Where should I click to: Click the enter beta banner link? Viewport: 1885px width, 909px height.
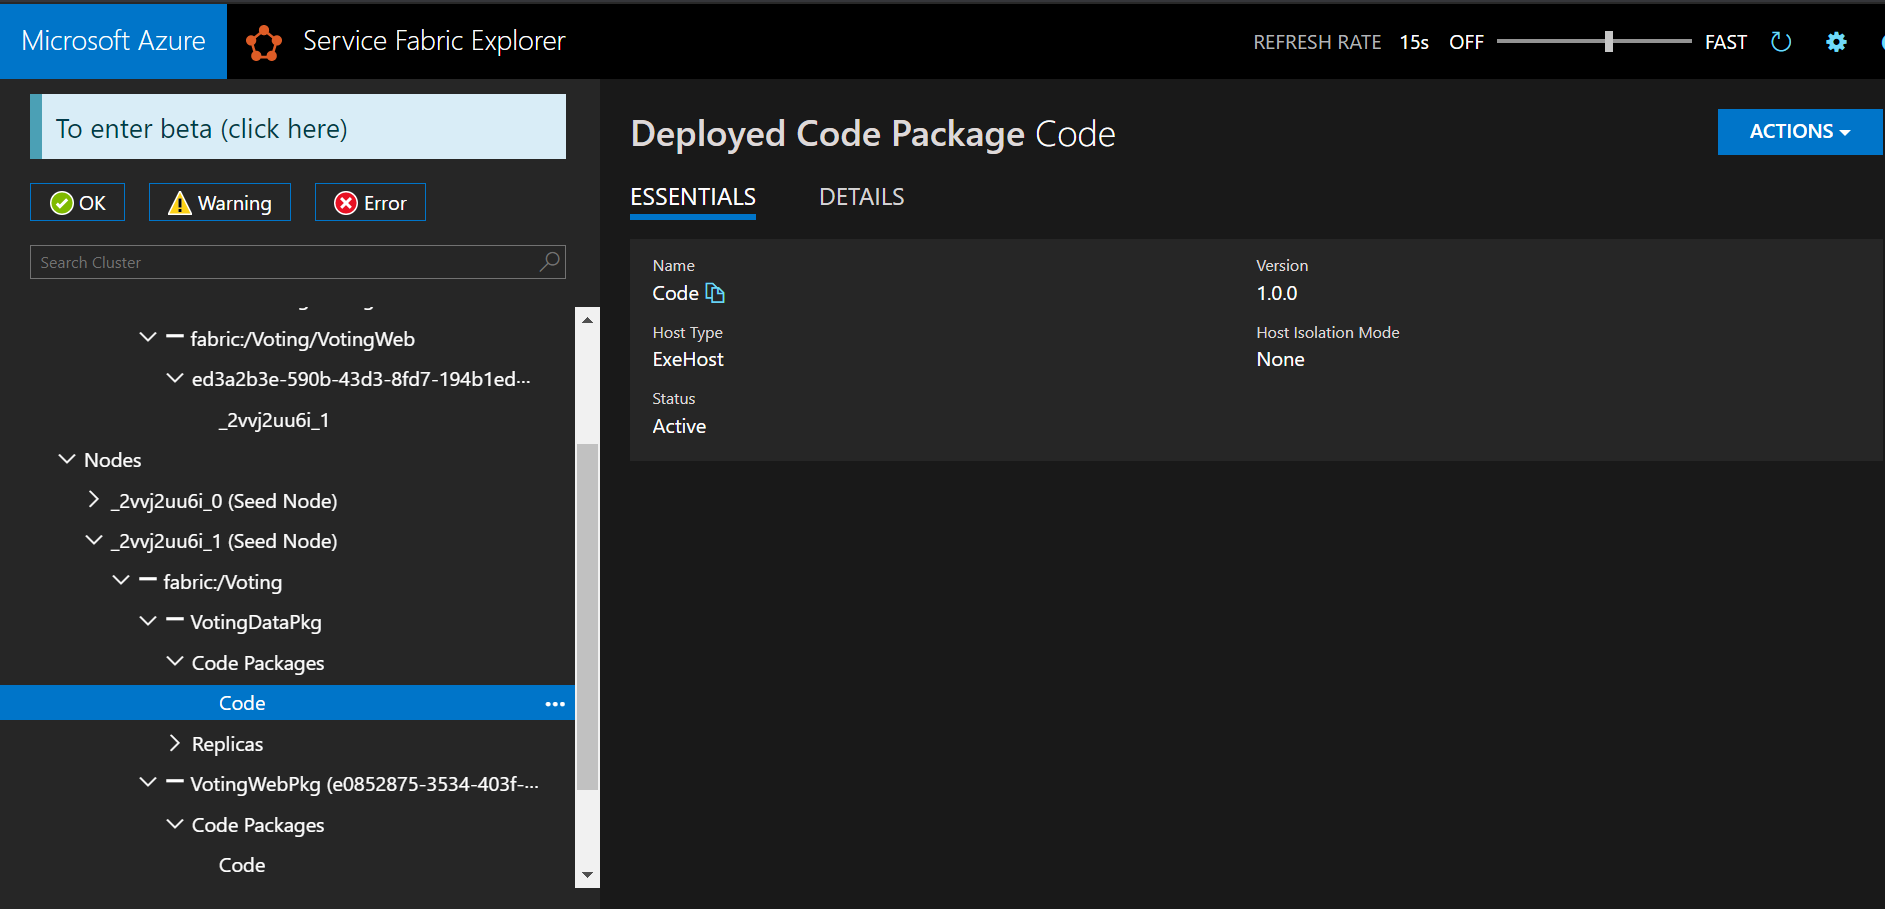pyautogui.click(x=201, y=127)
